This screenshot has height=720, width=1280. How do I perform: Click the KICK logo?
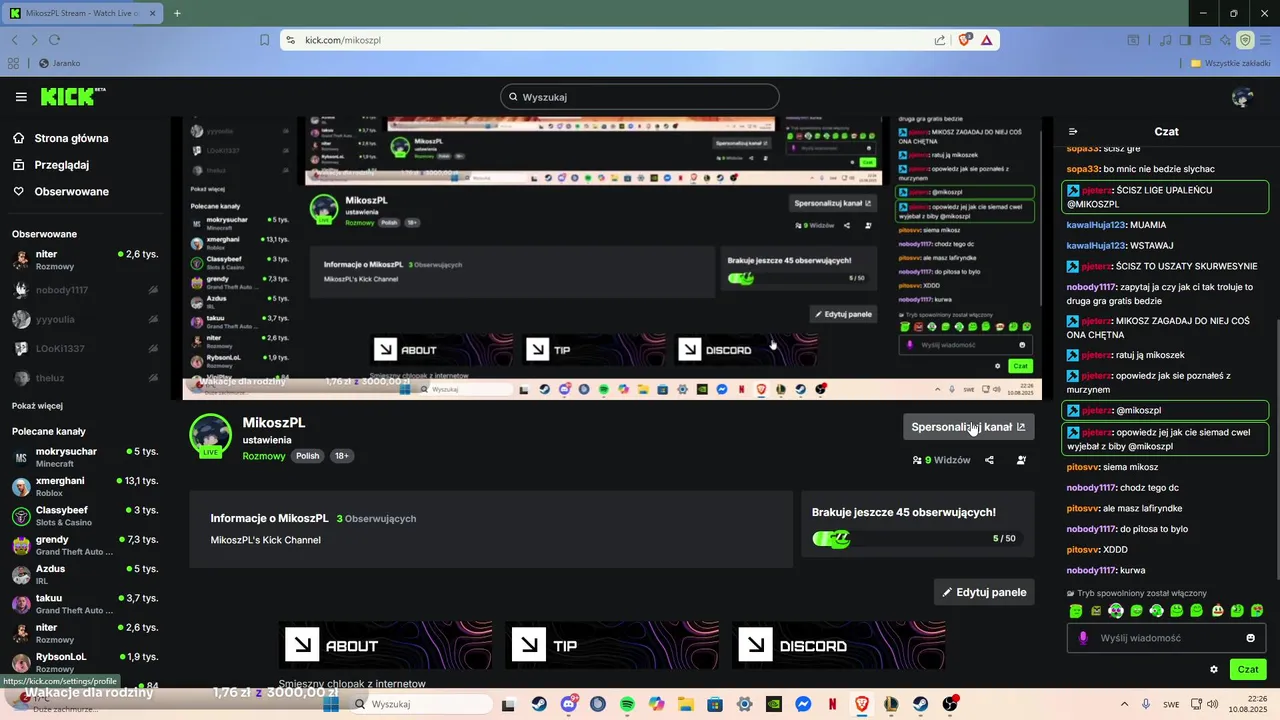tap(72, 97)
